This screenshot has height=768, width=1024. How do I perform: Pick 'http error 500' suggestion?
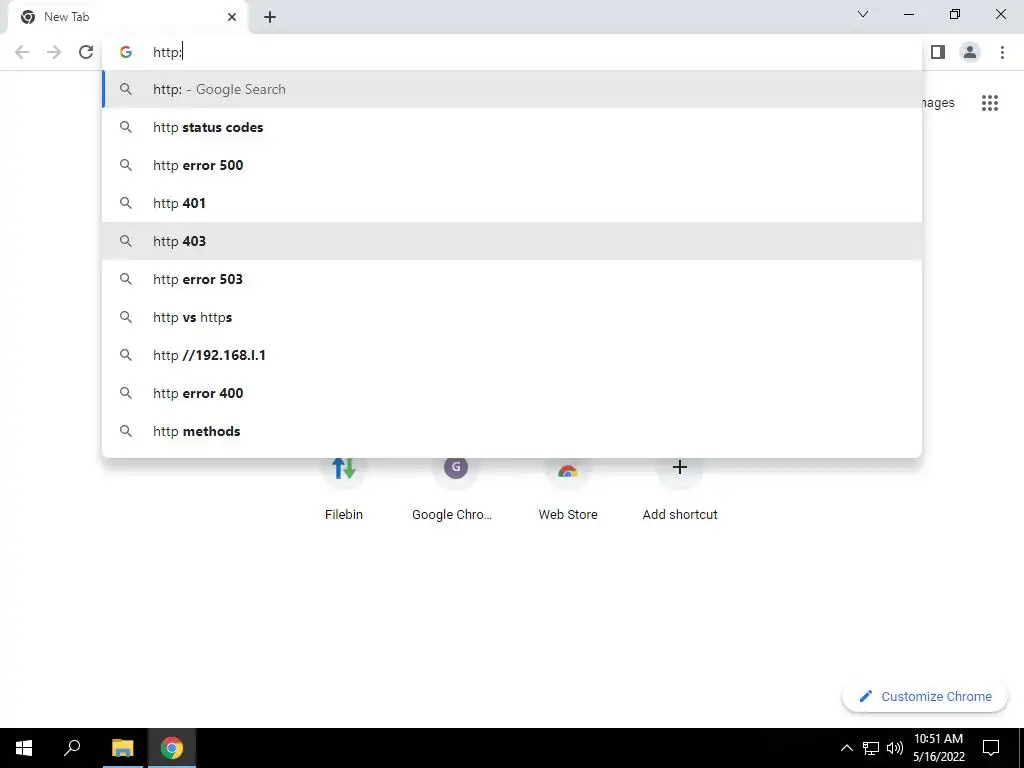[x=512, y=165]
